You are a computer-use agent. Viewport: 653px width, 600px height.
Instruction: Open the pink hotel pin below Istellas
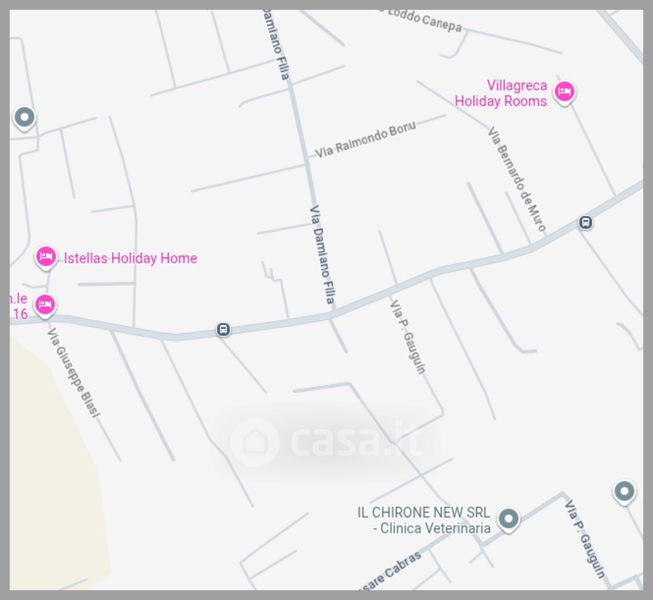coord(45,305)
